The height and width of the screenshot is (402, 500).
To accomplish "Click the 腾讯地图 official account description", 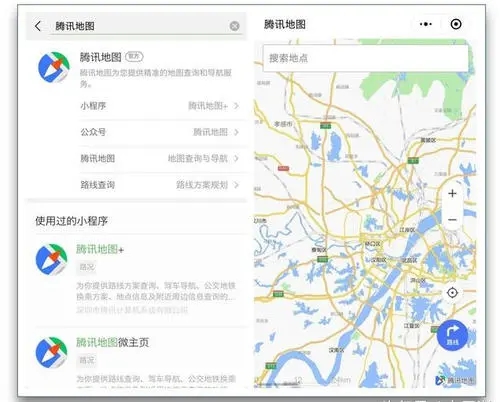I will tap(156, 78).
